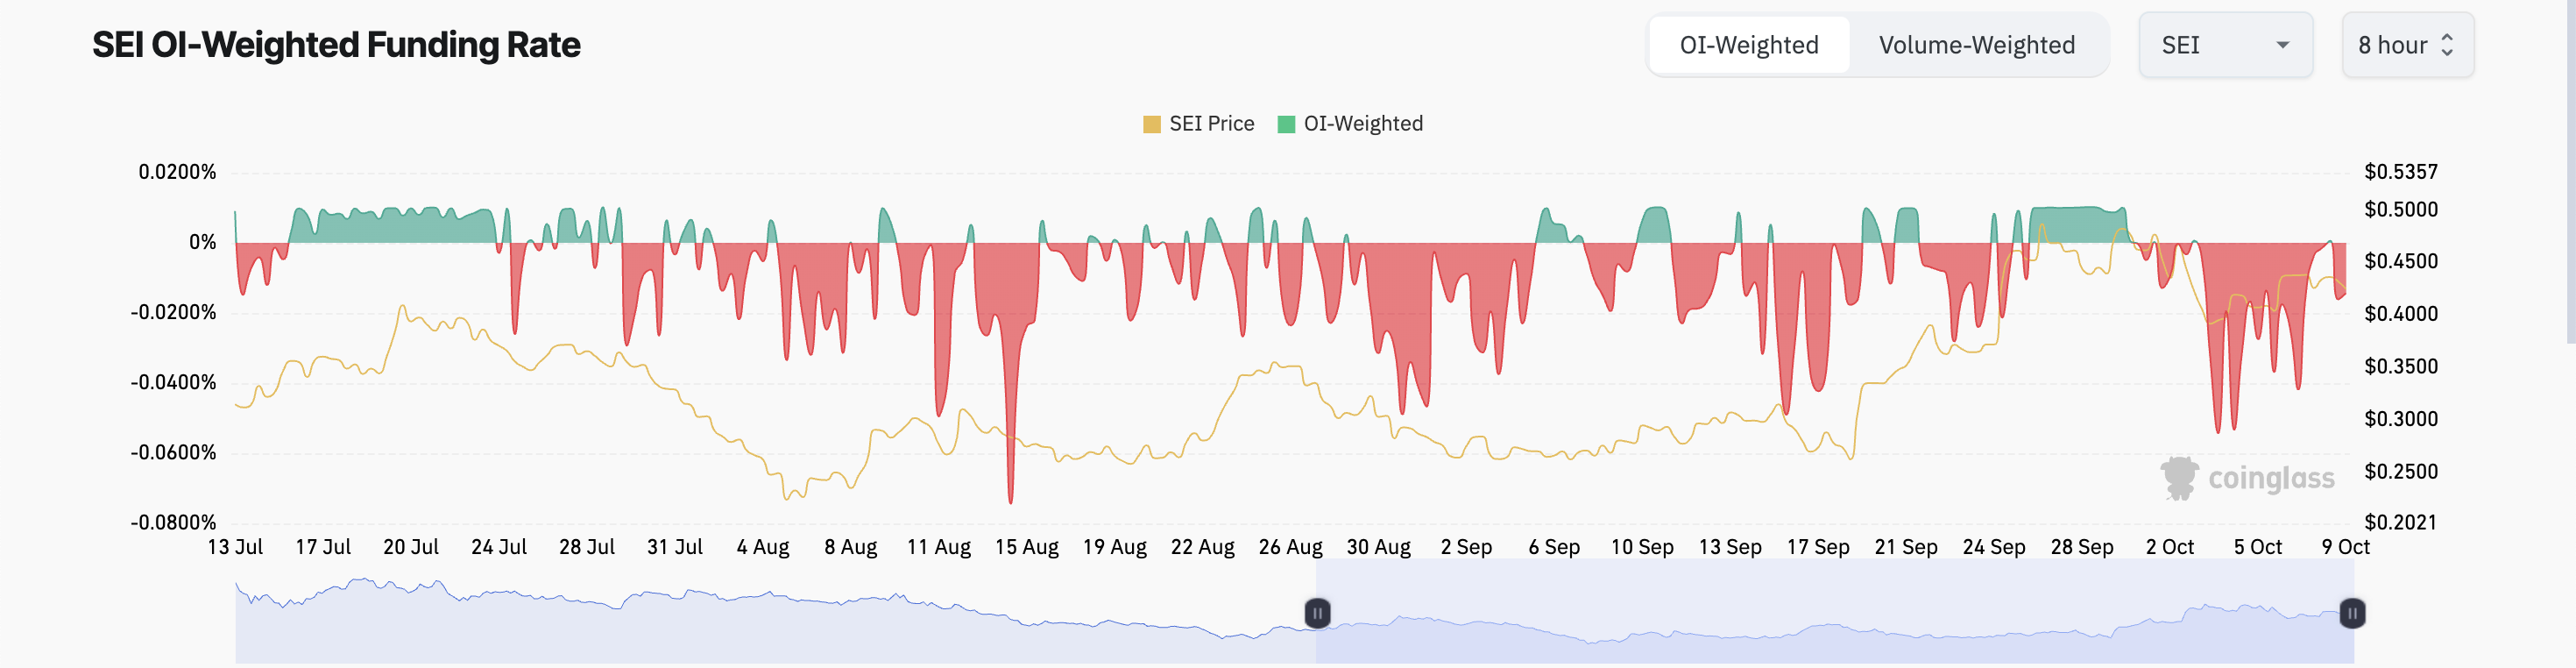Viewport: 2576px width, 668px height.
Task: Click the green area near 20 Jul
Action: click(x=410, y=227)
